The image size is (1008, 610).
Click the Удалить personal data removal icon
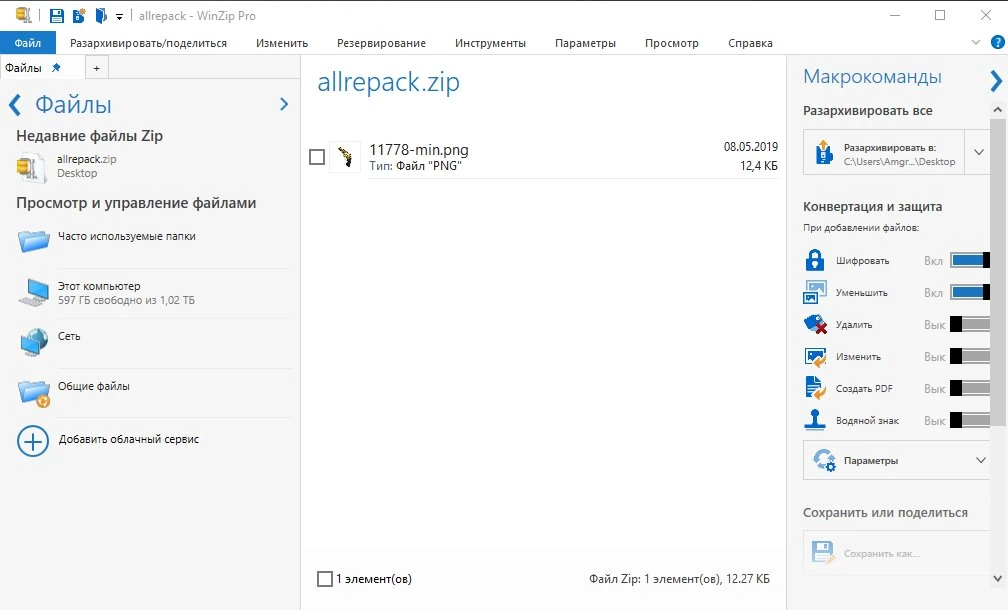815,324
